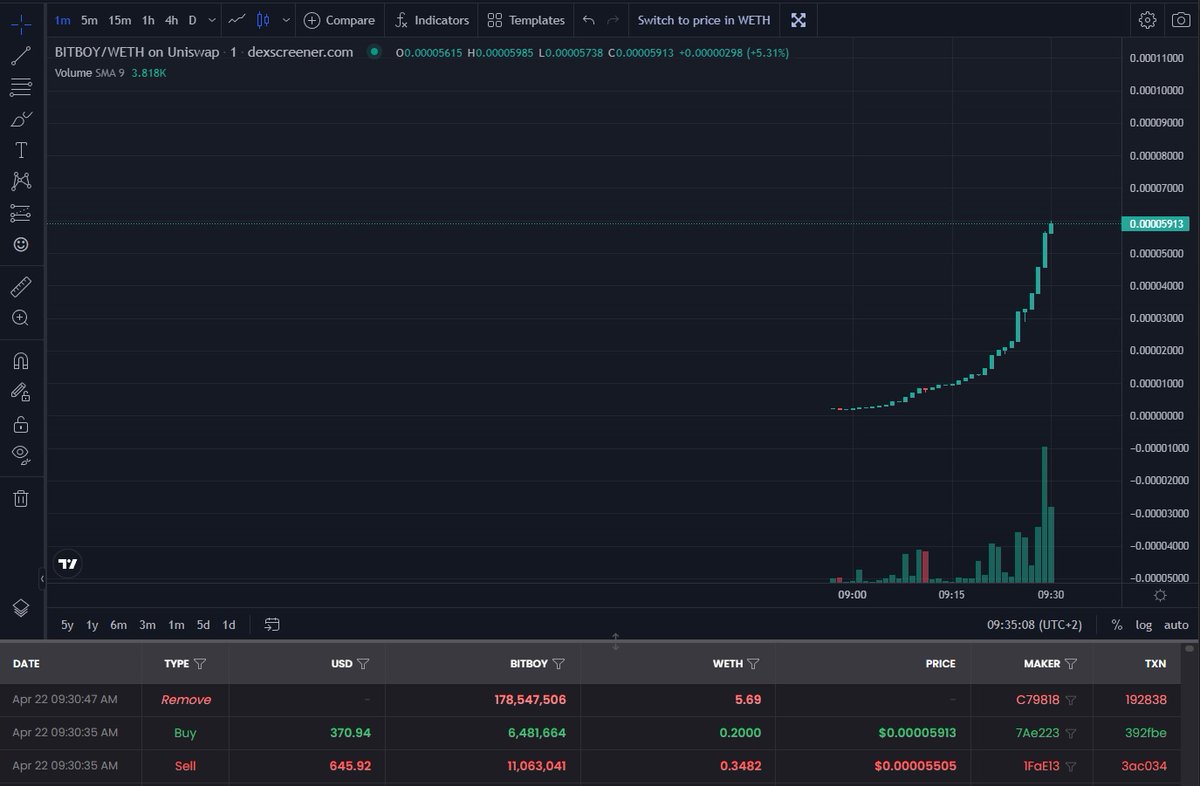Redo the last chart action
Viewport: 1200px width, 786px height.
point(613,20)
